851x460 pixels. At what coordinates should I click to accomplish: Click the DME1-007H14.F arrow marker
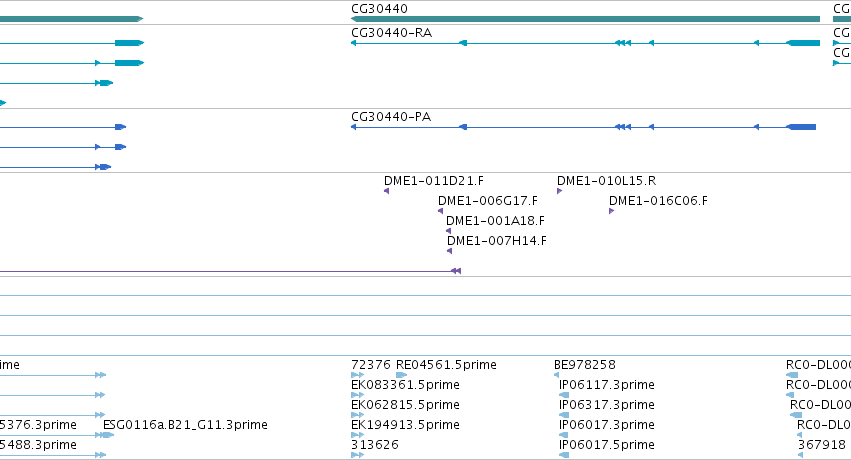click(449, 251)
